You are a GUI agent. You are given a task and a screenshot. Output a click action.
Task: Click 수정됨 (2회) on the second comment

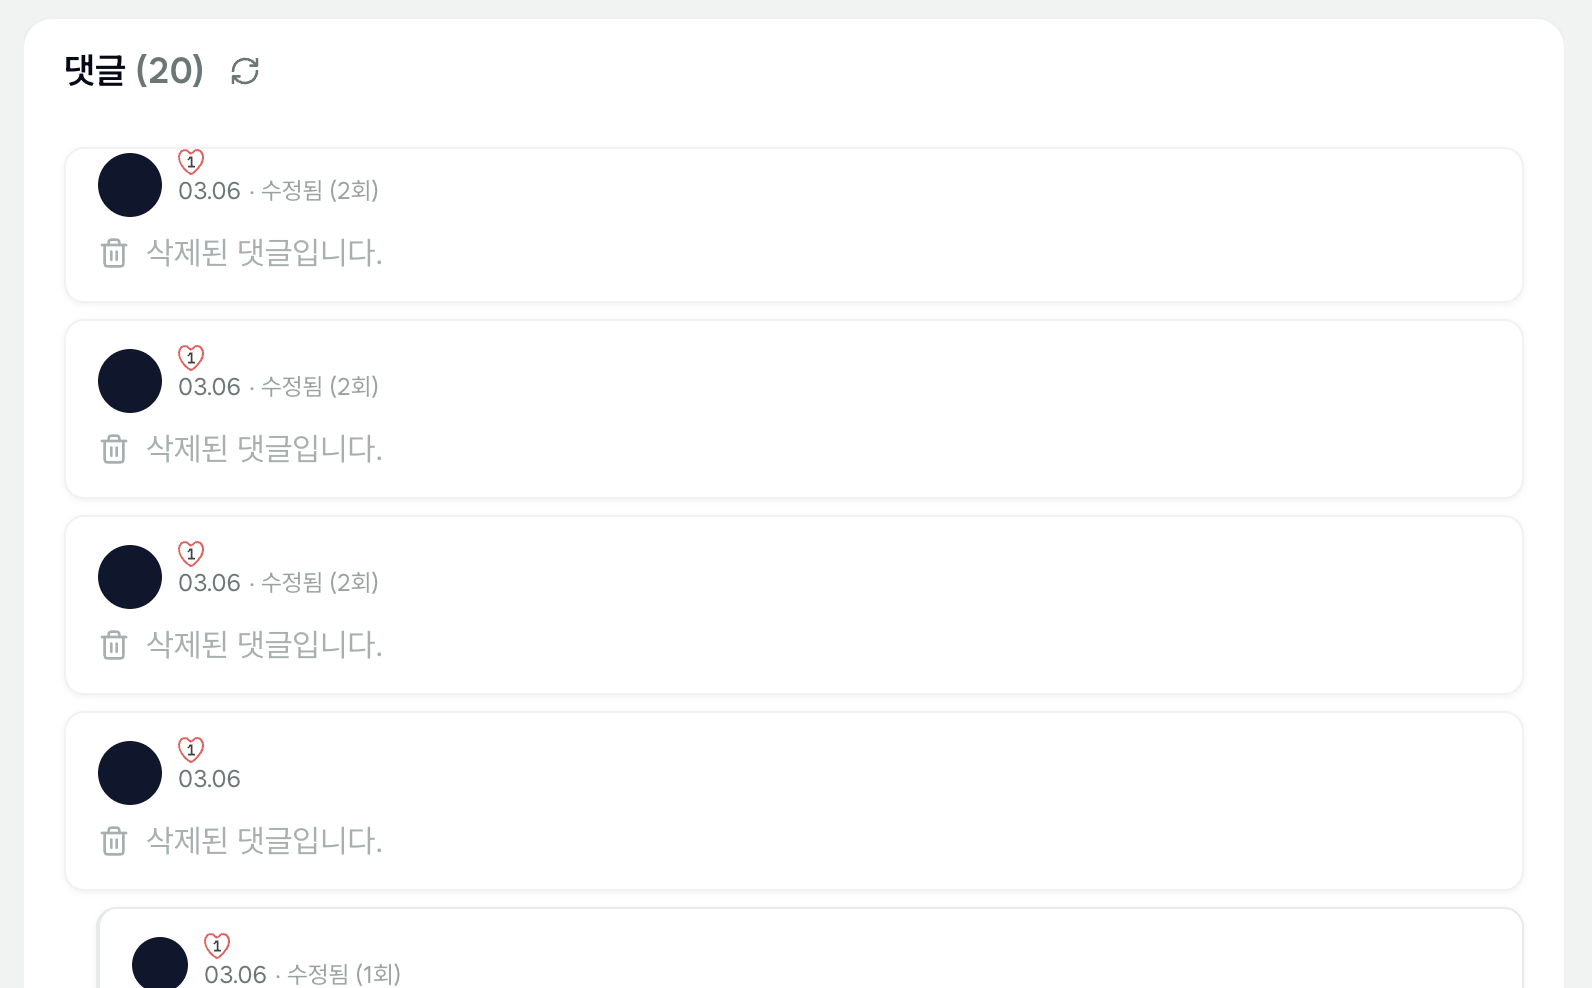[x=320, y=386]
